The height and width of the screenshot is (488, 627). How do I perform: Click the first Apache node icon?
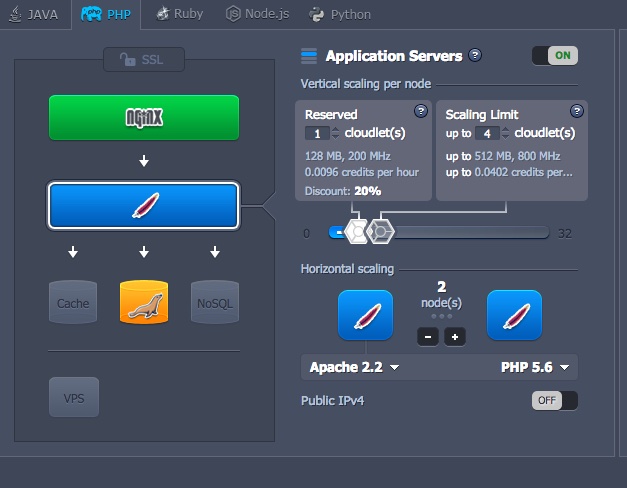[365, 315]
